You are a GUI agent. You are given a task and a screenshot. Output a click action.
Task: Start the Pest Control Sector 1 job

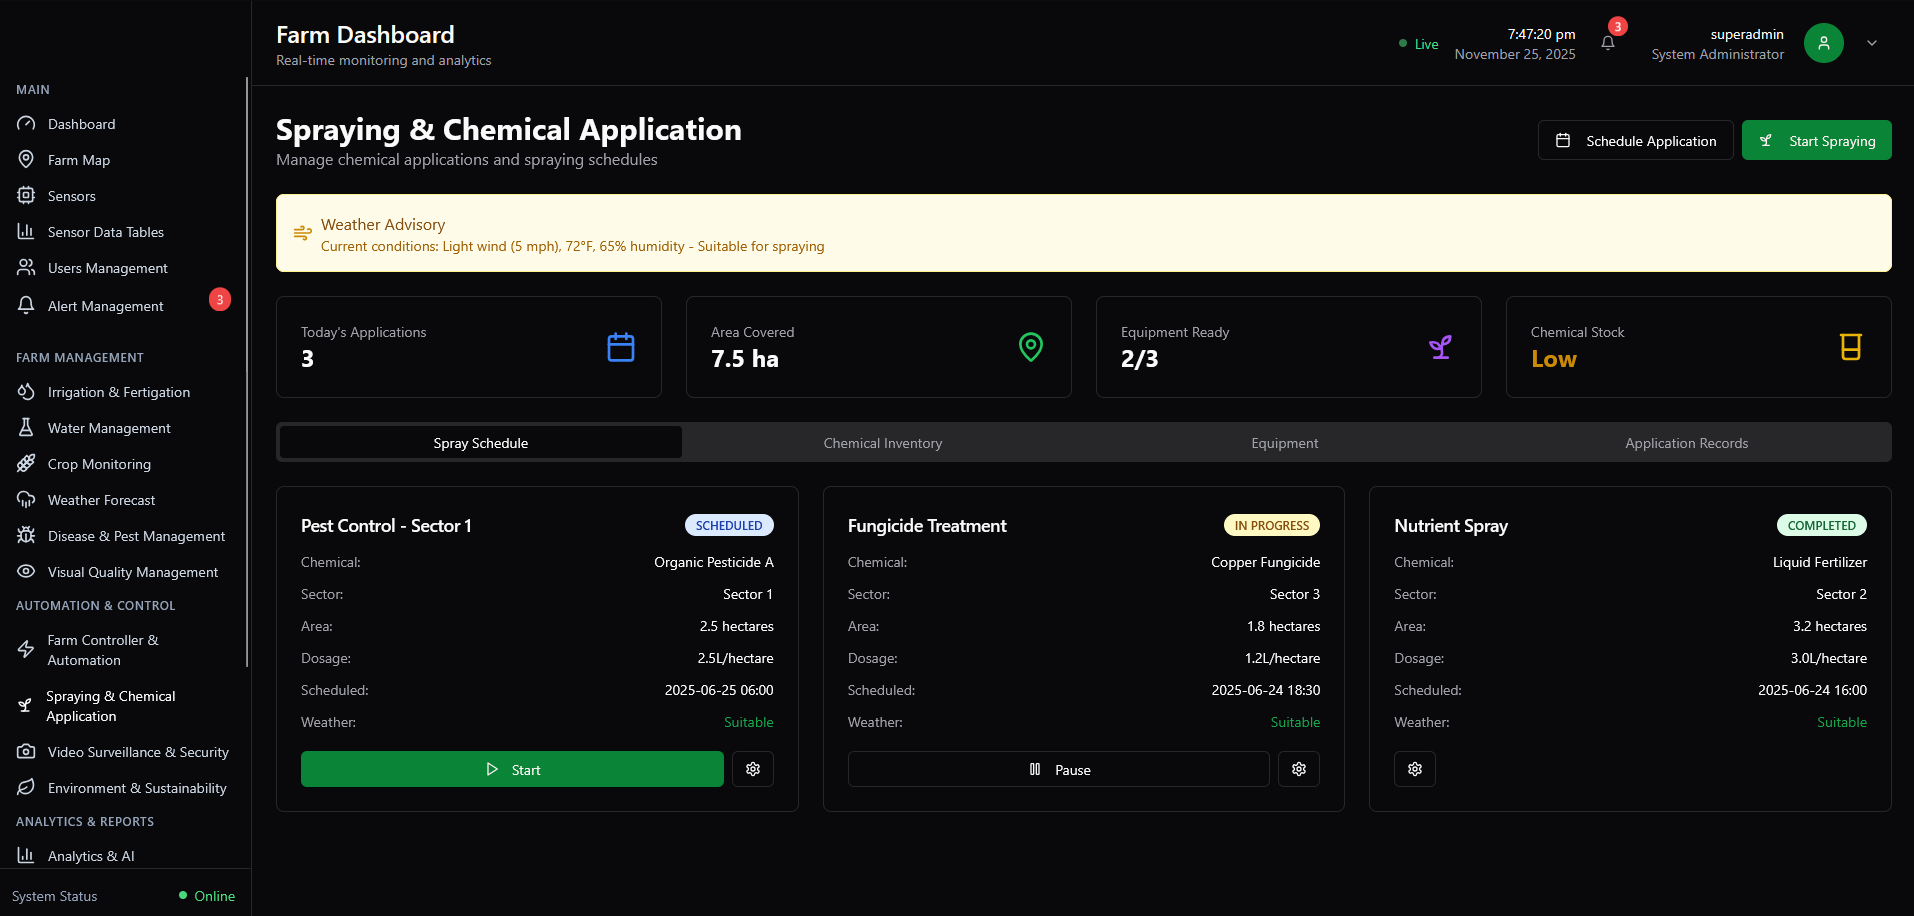(512, 769)
